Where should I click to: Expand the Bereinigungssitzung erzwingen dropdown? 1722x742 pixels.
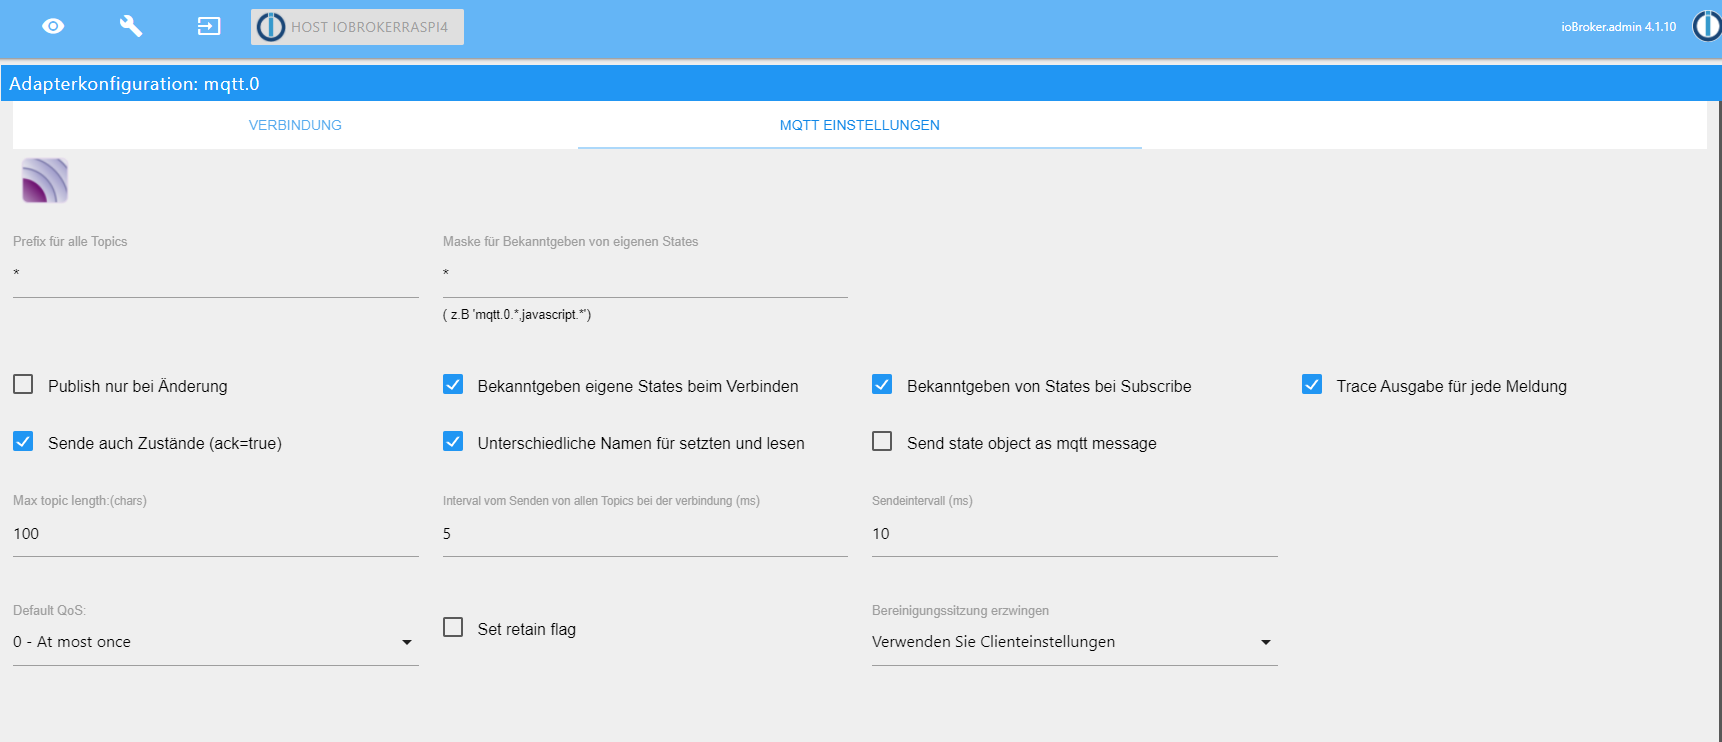click(x=1075, y=642)
